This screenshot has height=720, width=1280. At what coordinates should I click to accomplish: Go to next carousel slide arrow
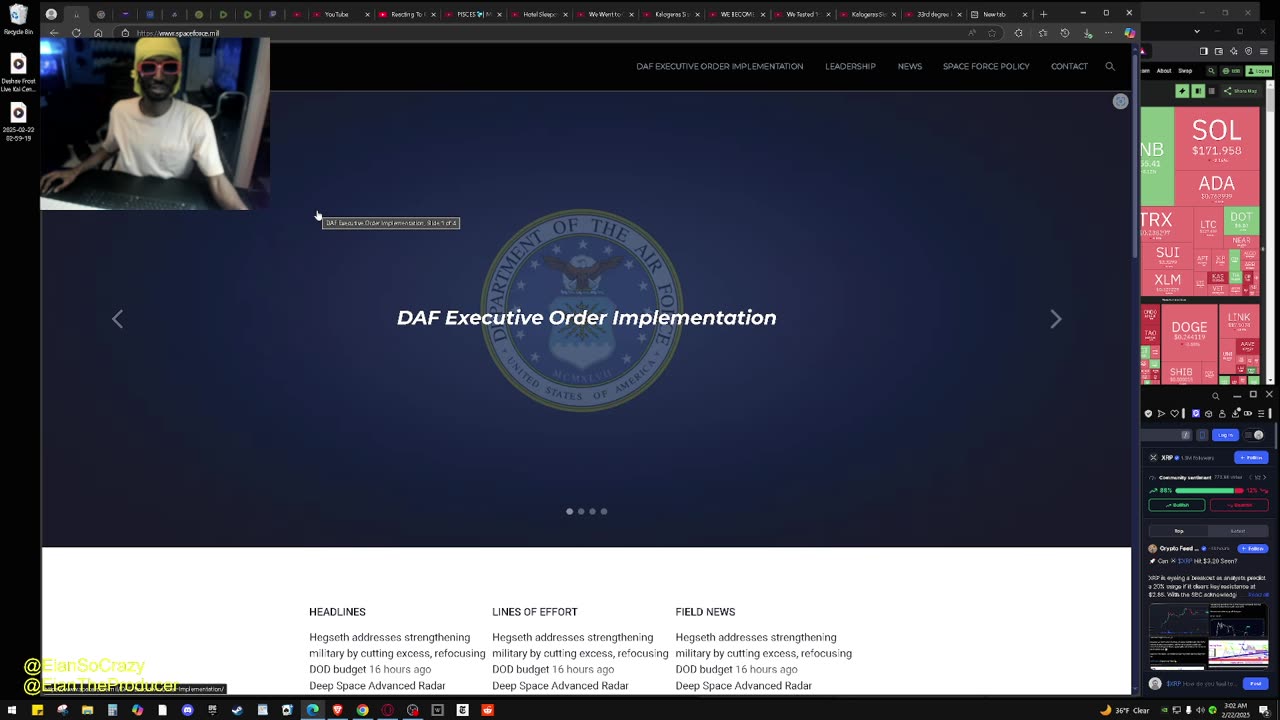point(1055,318)
